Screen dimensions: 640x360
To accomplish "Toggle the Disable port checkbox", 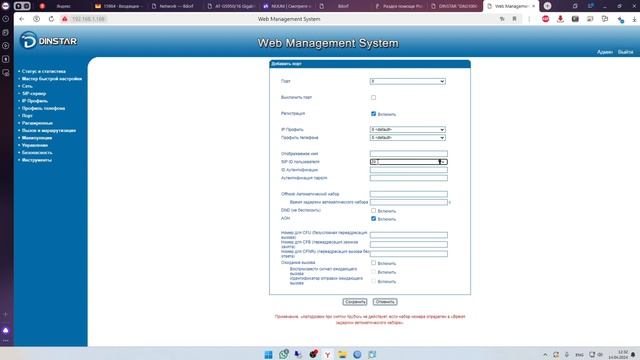I will tap(373, 98).
